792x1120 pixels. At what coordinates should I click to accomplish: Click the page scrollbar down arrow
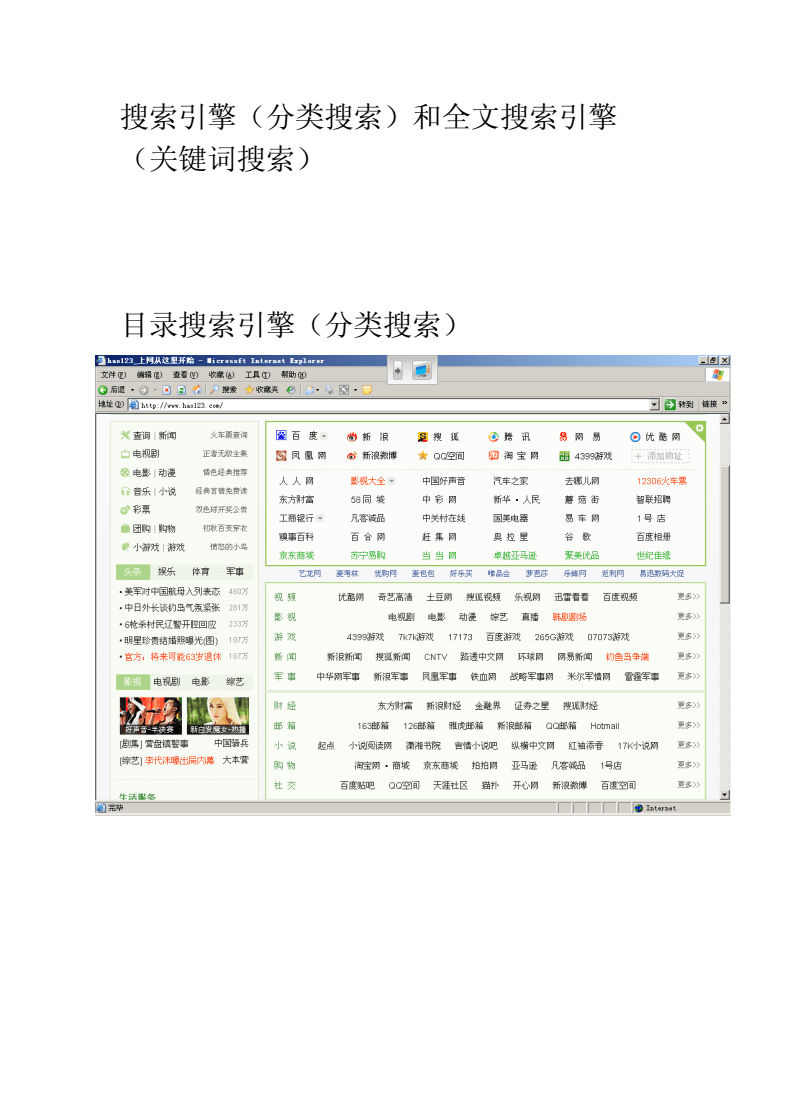725,794
